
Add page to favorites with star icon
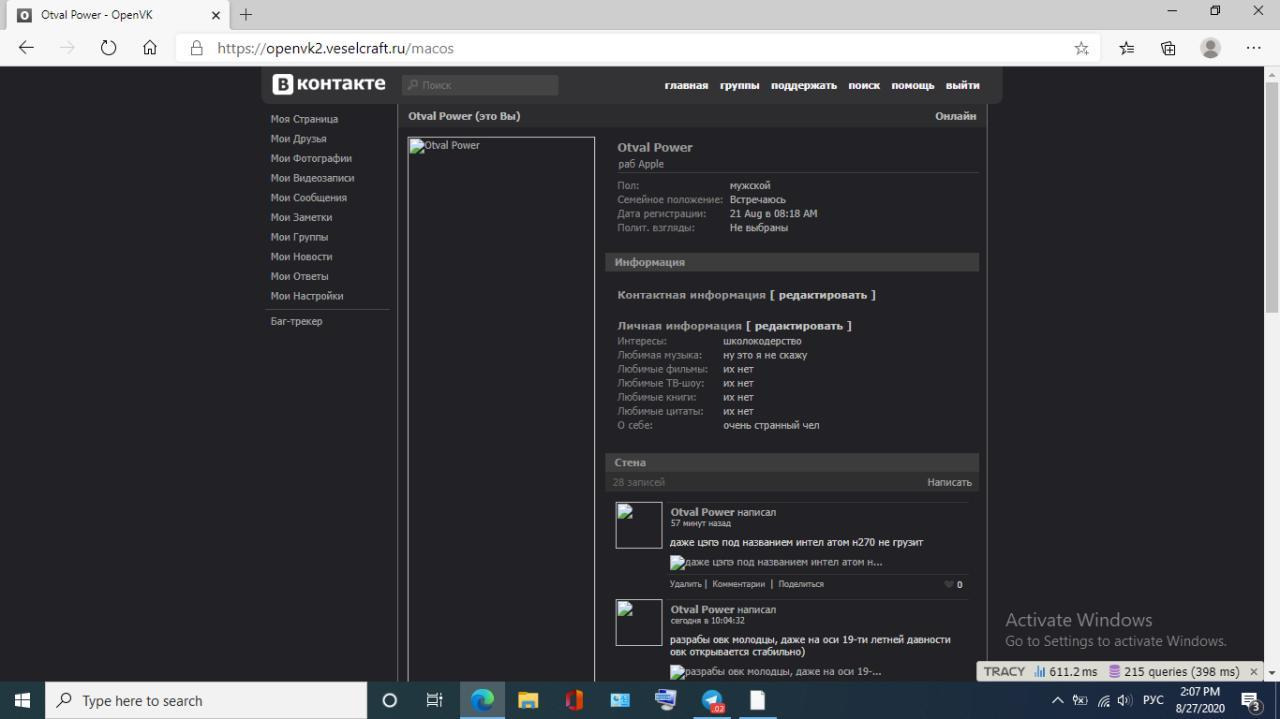[1081, 48]
